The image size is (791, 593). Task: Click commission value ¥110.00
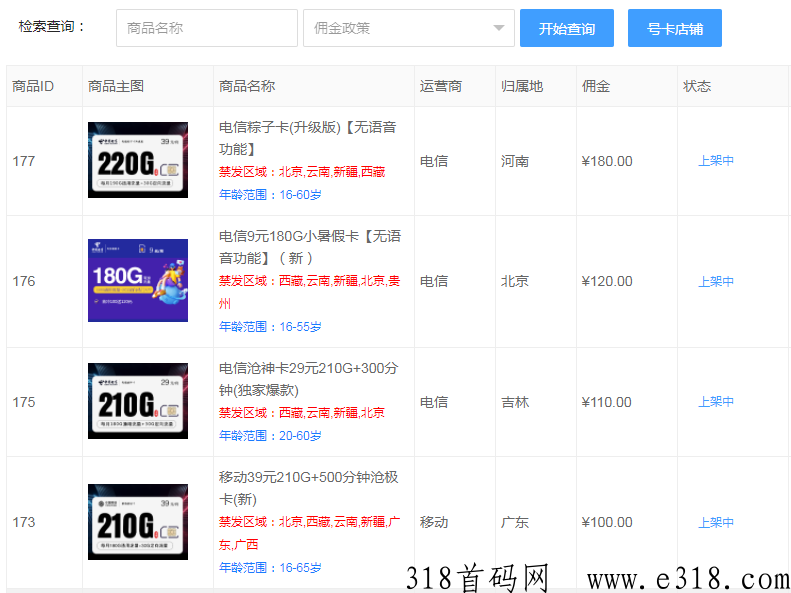pos(606,402)
